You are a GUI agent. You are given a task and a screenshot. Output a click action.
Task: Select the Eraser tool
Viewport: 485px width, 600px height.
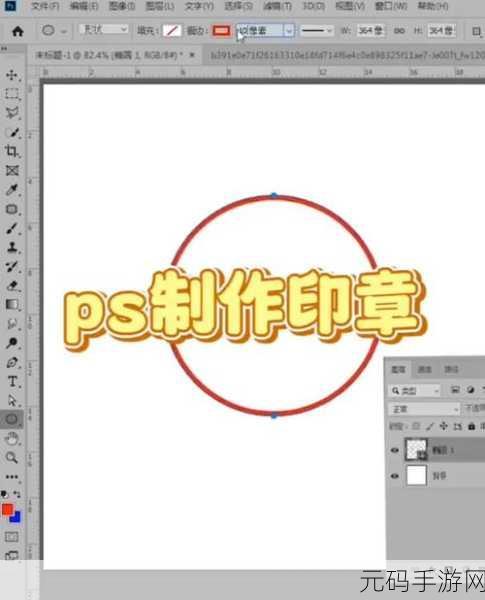(x=11, y=285)
